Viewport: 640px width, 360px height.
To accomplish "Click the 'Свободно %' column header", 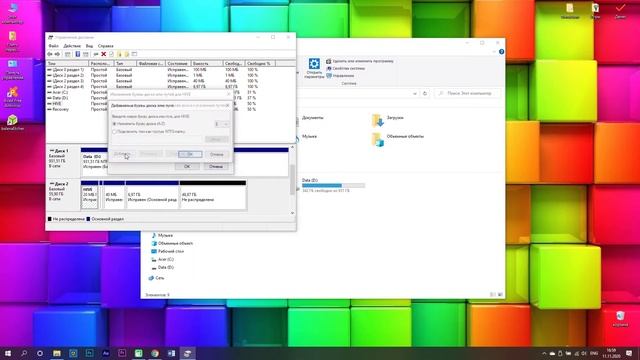I will pyautogui.click(x=260, y=64).
